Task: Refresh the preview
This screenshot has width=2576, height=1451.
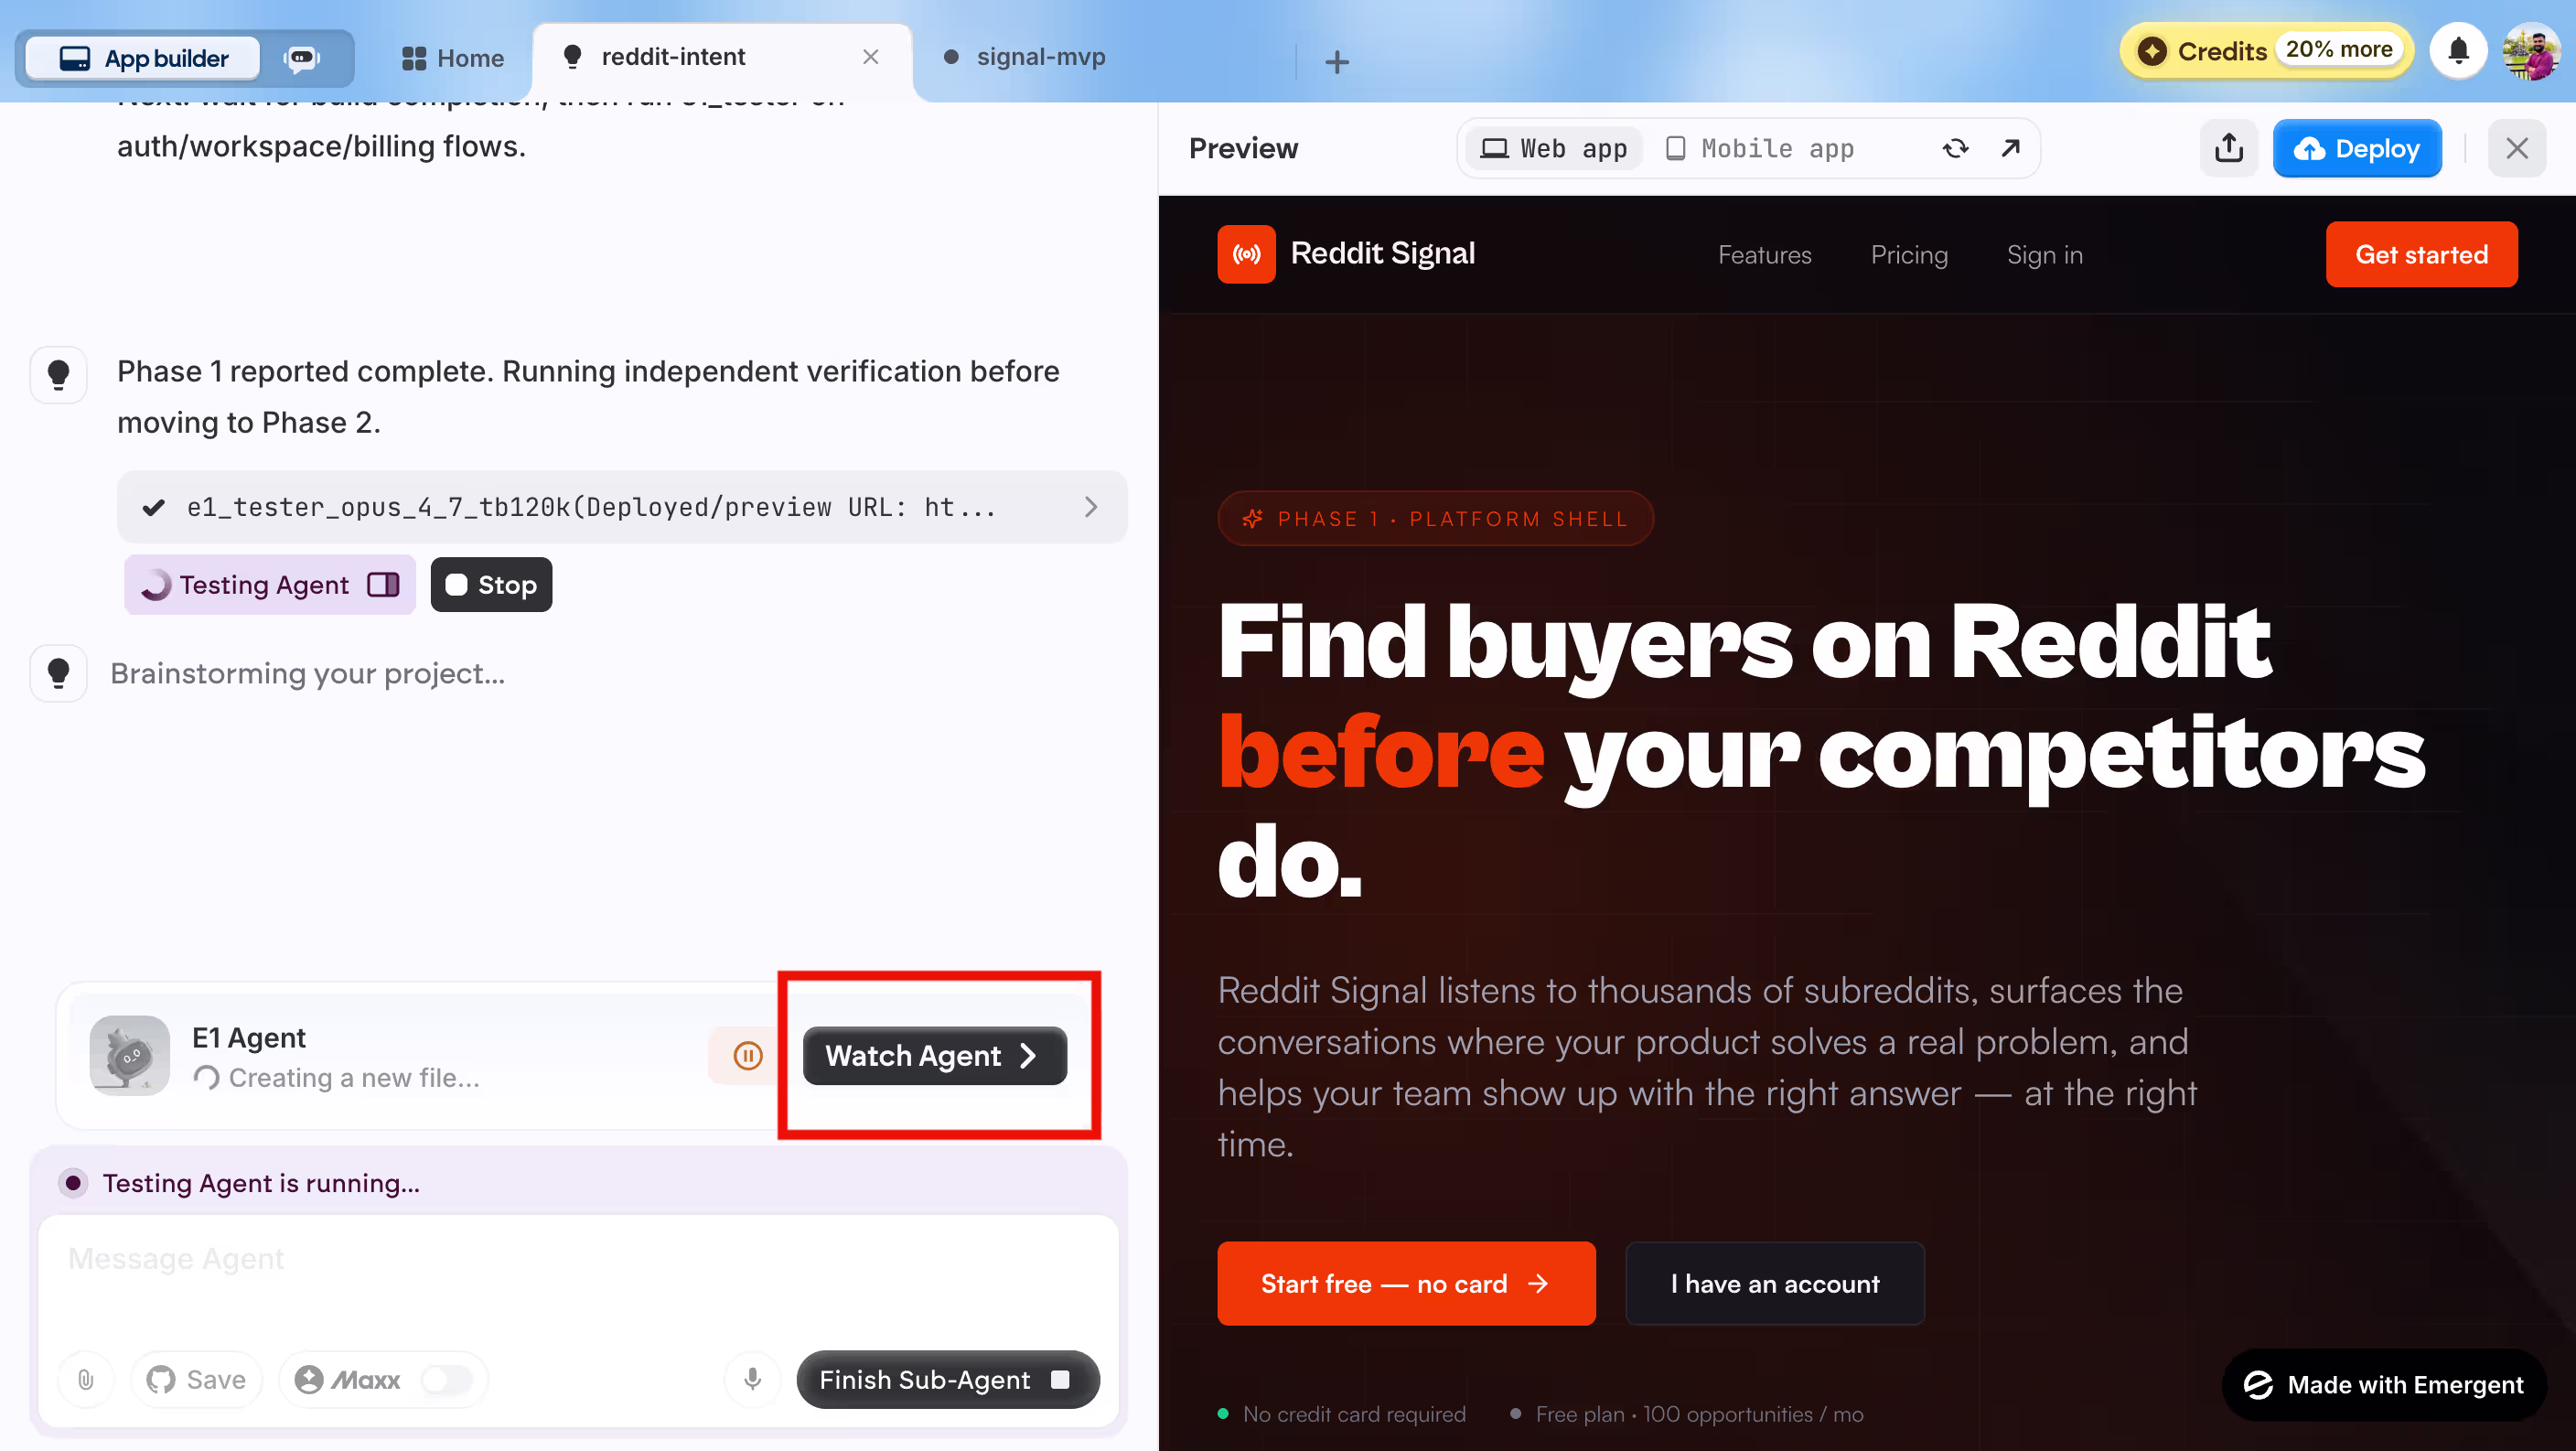Action: click(1955, 149)
